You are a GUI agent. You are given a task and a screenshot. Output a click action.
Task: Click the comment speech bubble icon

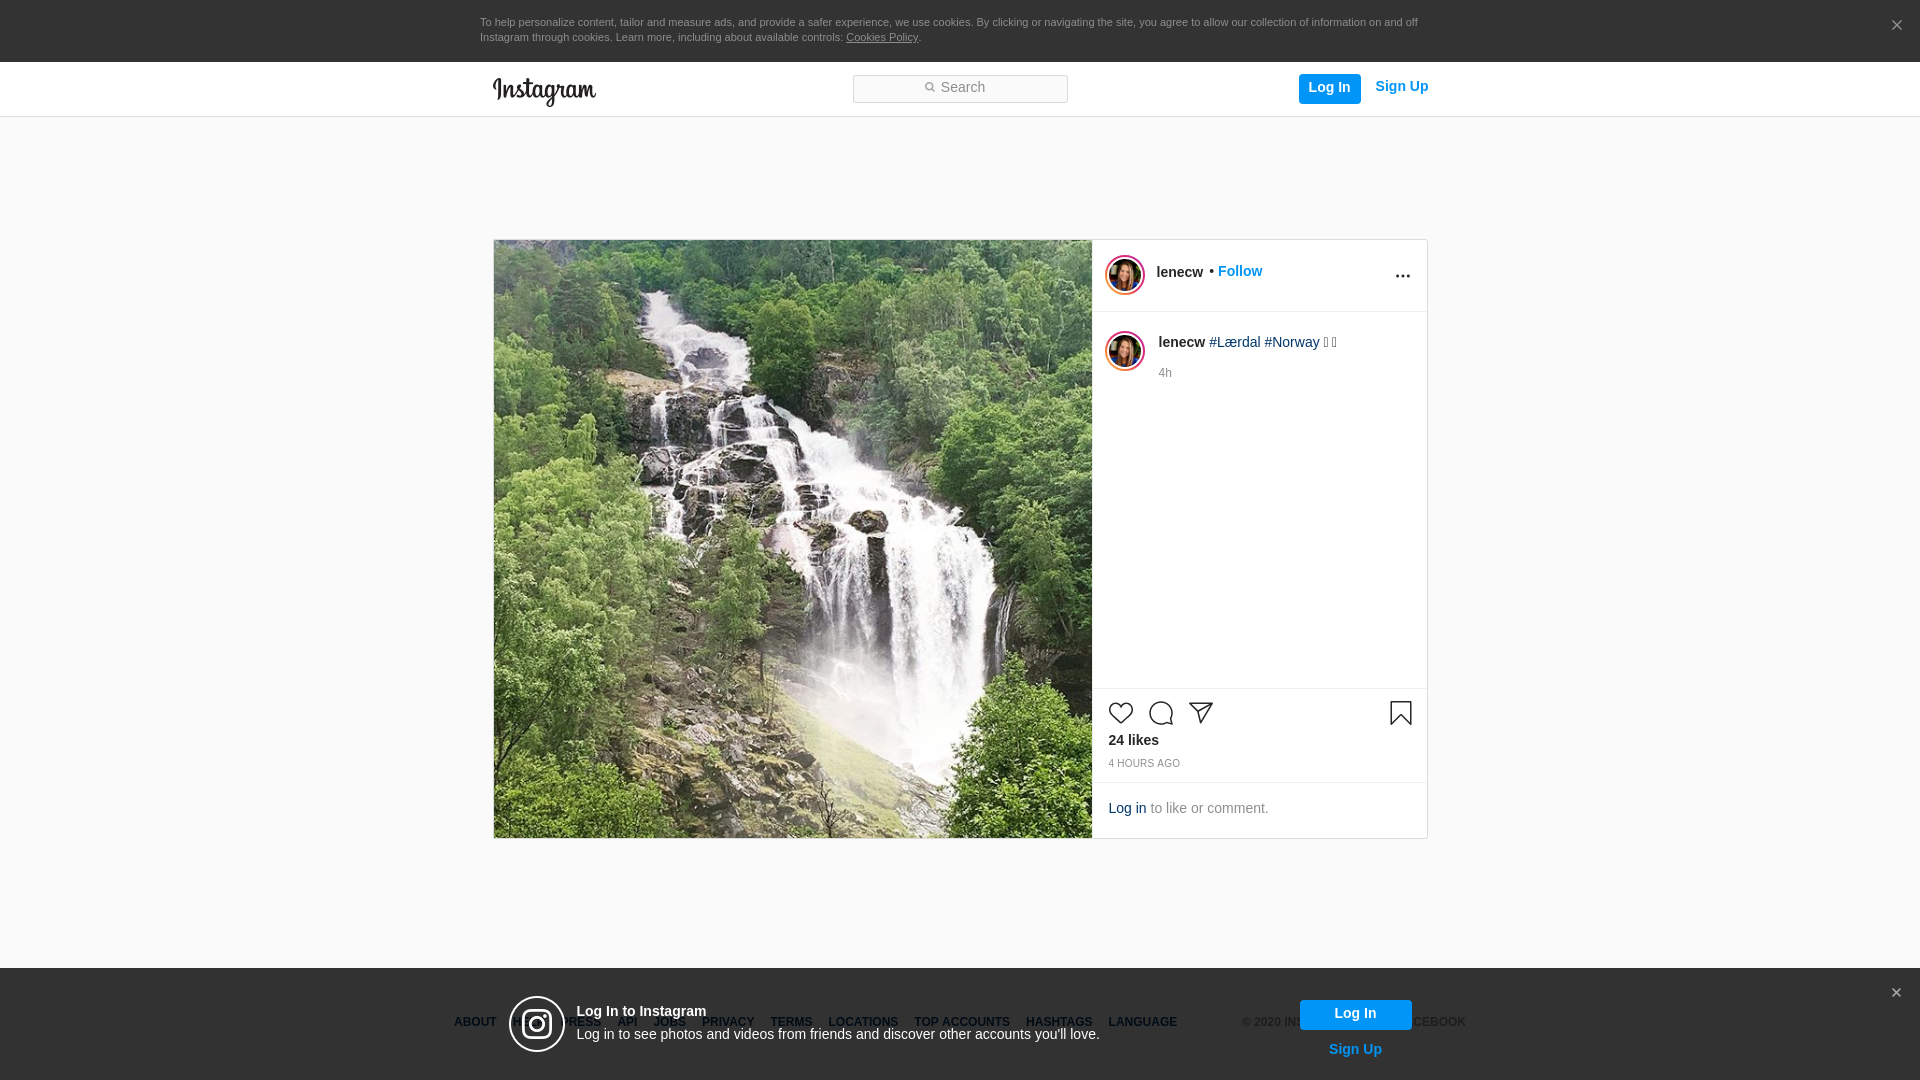click(x=1161, y=713)
